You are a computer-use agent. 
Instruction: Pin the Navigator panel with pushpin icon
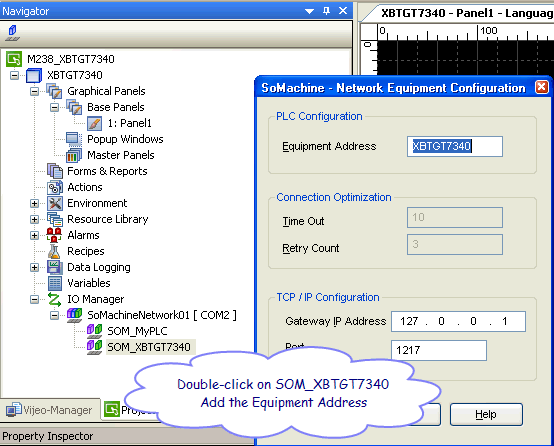point(326,11)
